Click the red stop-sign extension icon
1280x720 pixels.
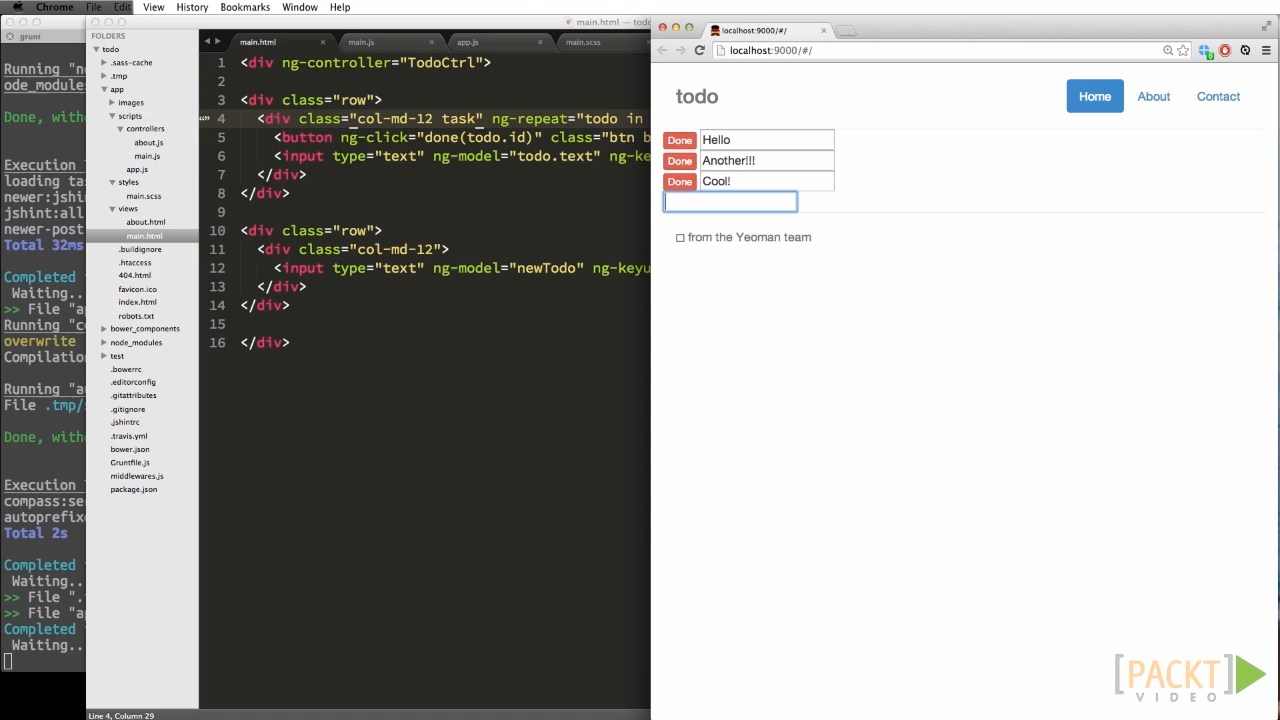click(x=1225, y=50)
